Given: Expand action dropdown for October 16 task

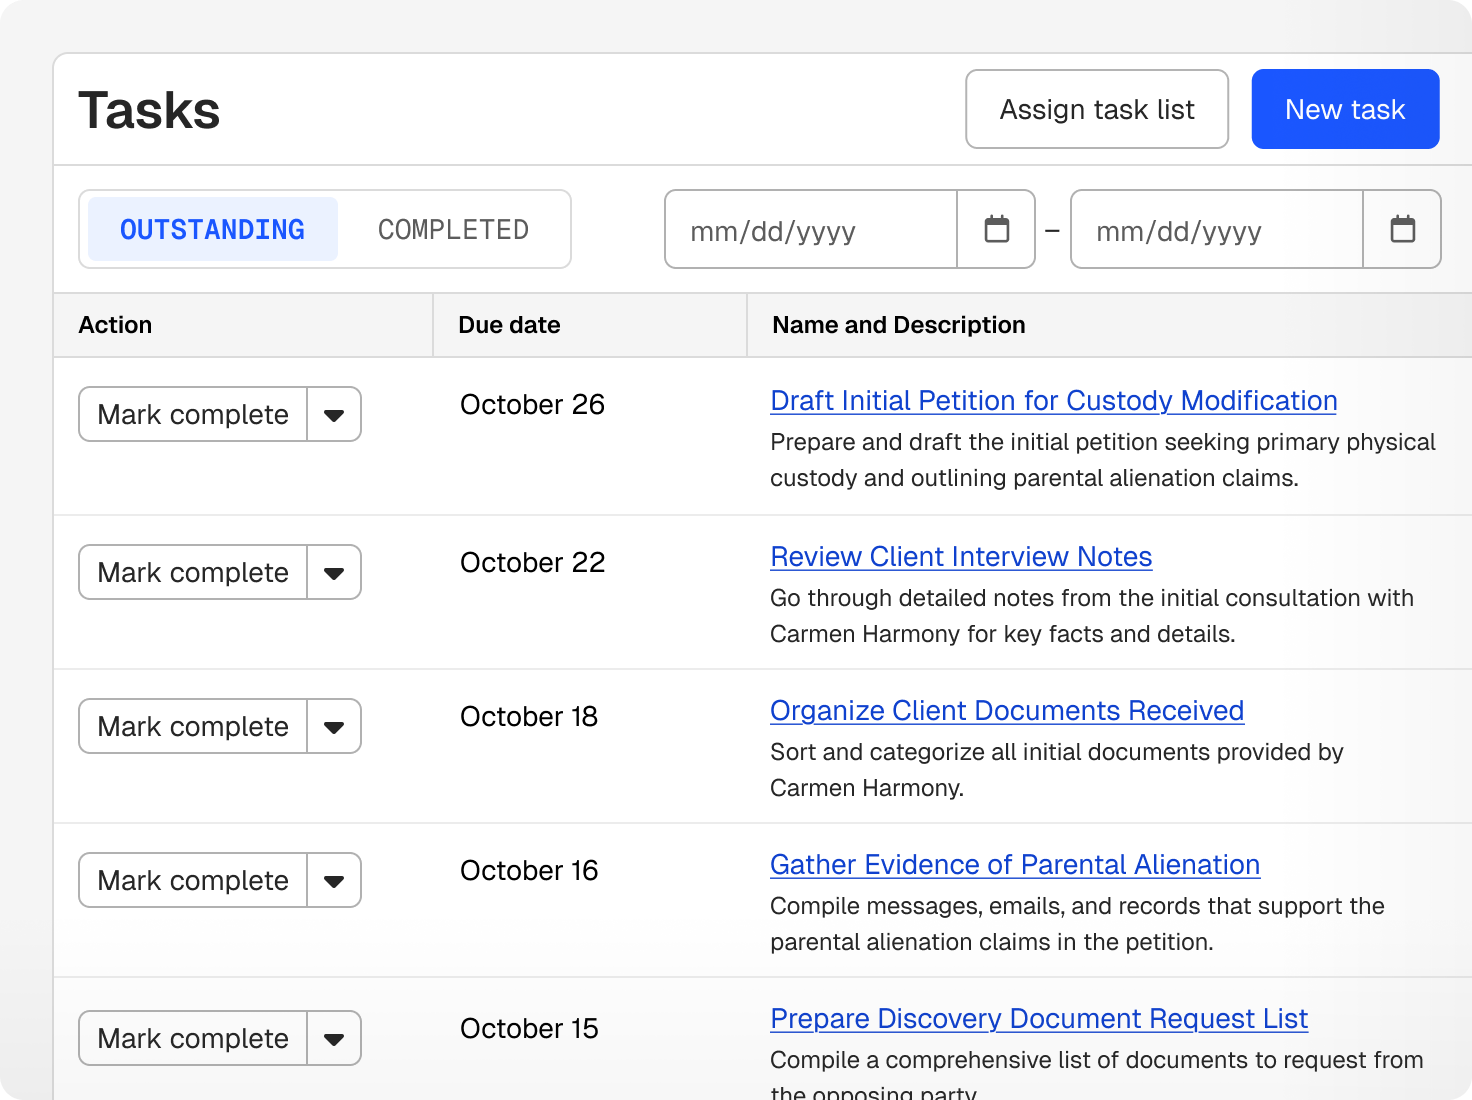Looking at the screenshot, I should tap(334, 880).
